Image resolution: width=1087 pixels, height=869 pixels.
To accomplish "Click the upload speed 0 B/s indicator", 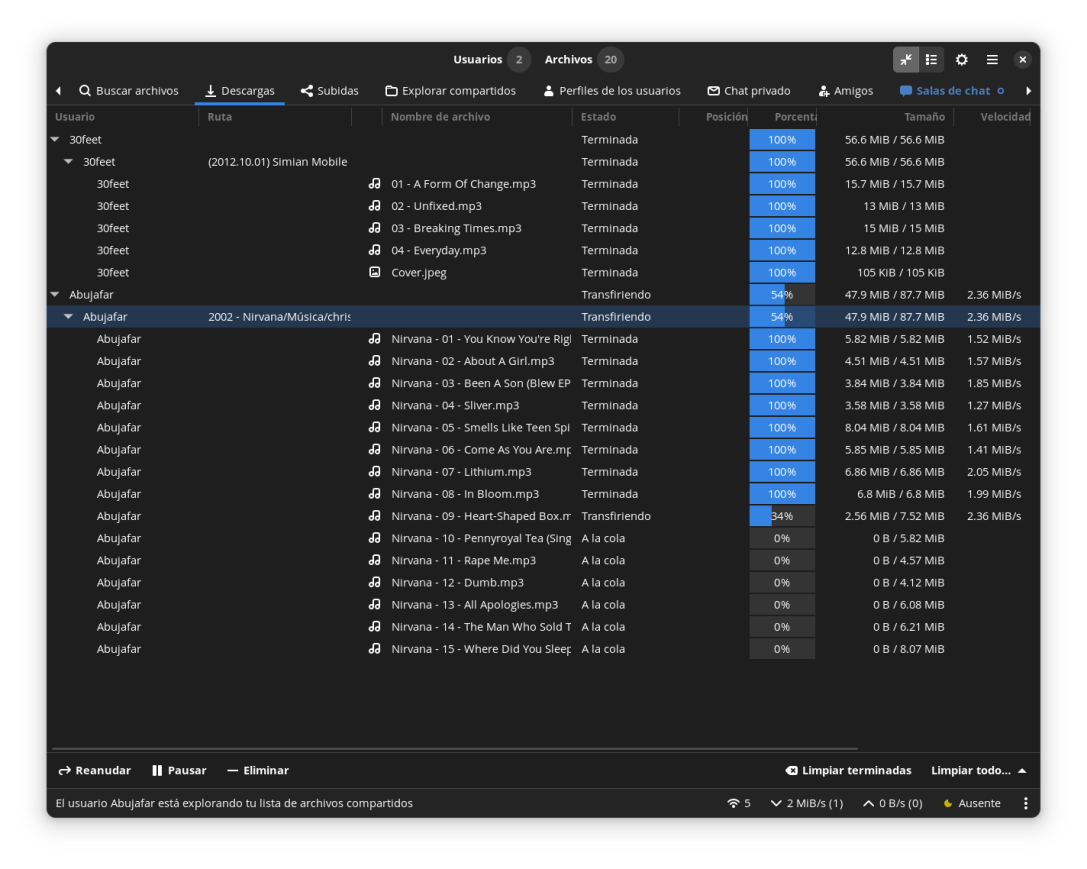I will pos(893,803).
